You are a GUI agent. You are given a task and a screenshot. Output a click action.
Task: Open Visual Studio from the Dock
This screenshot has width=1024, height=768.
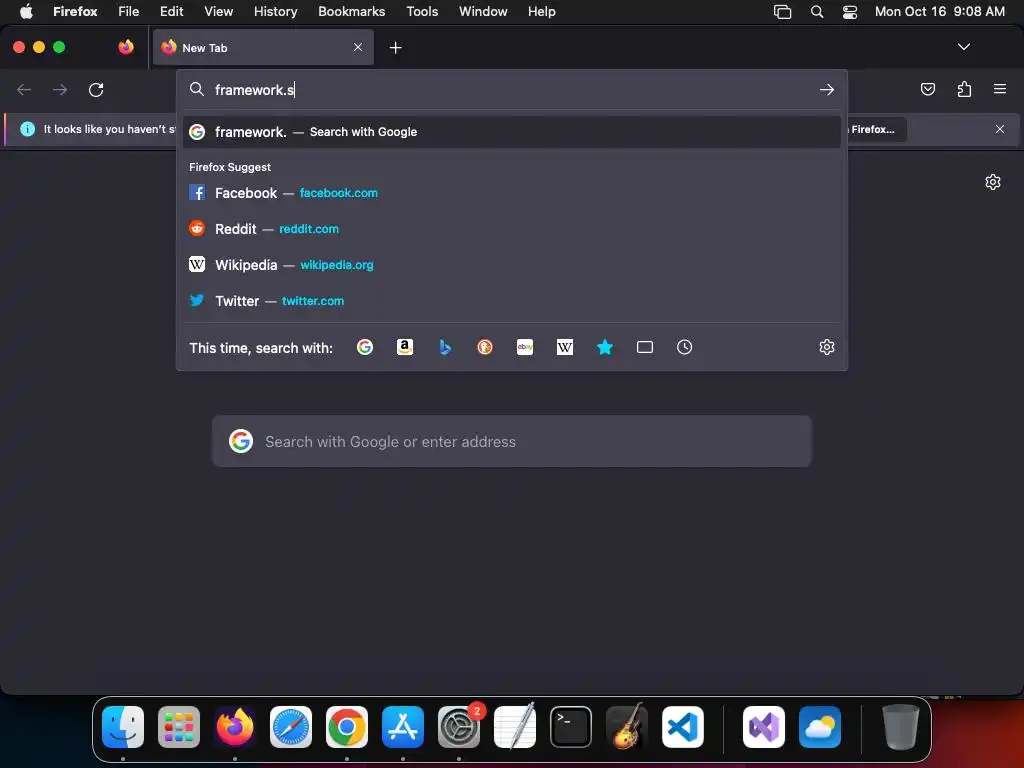click(x=764, y=727)
